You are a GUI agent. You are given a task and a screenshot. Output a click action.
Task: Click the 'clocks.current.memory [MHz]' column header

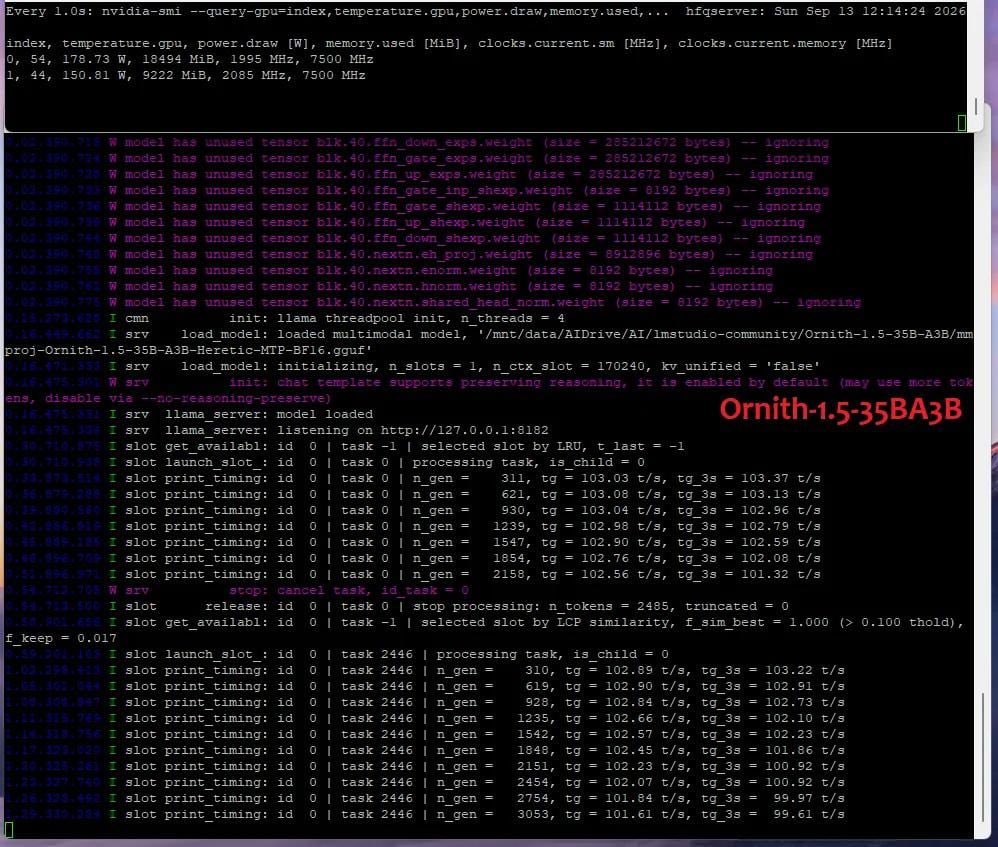coord(785,43)
